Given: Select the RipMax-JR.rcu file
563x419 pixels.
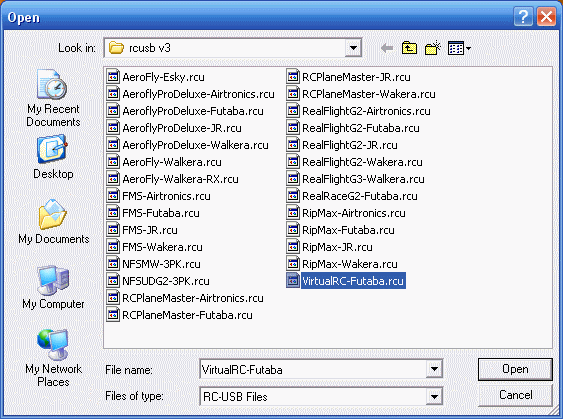Looking at the screenshot, I should [x=330, y=247].
